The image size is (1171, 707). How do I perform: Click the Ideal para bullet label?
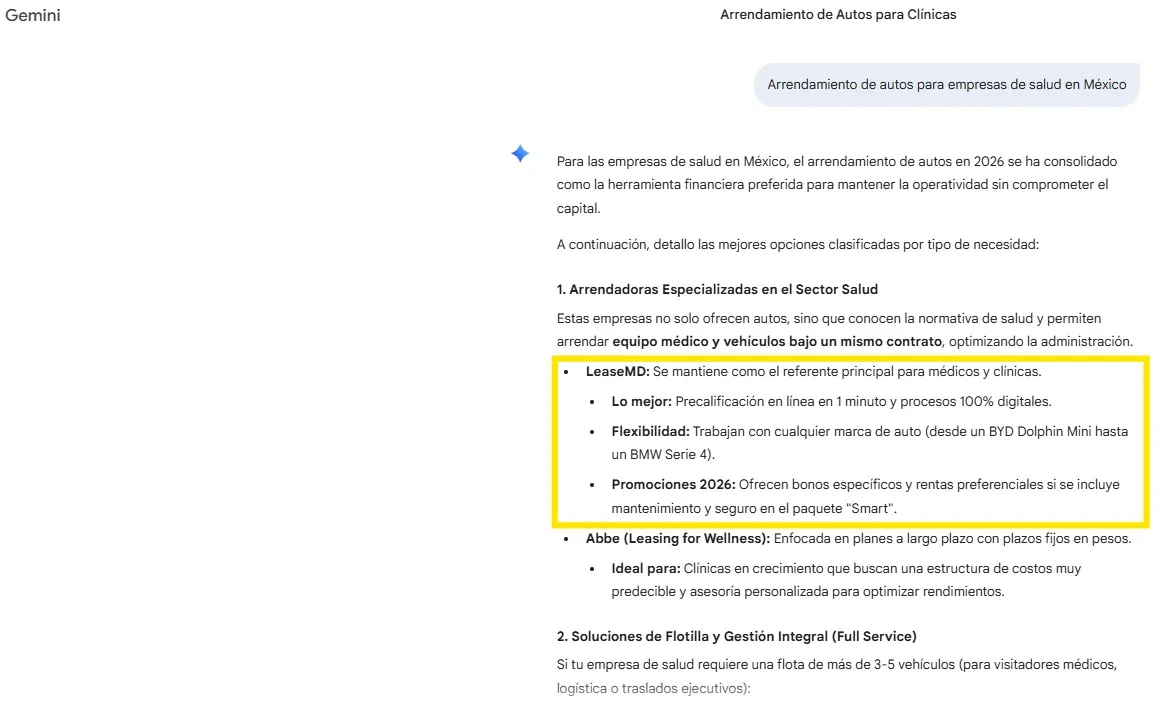[646, 569]
